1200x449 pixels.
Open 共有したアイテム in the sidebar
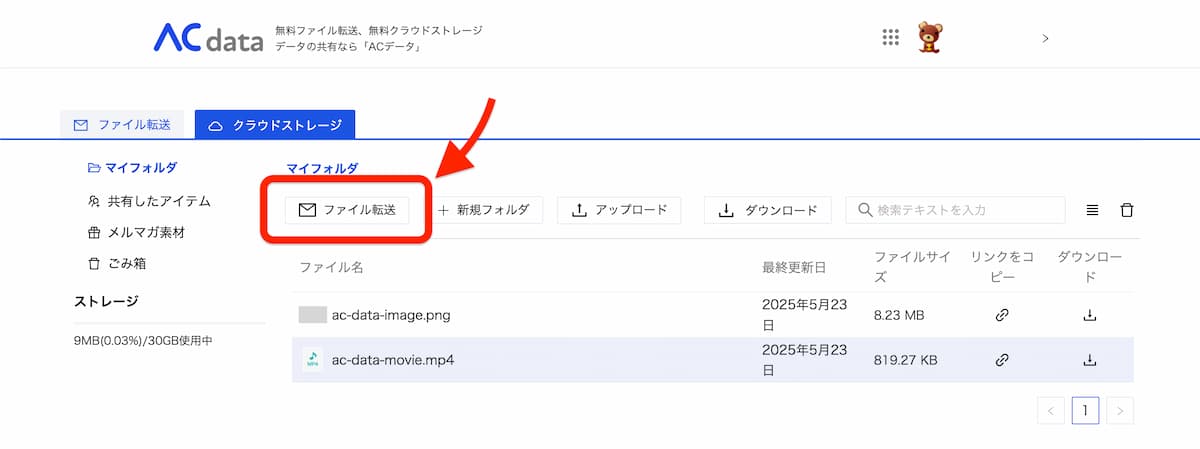149,201
